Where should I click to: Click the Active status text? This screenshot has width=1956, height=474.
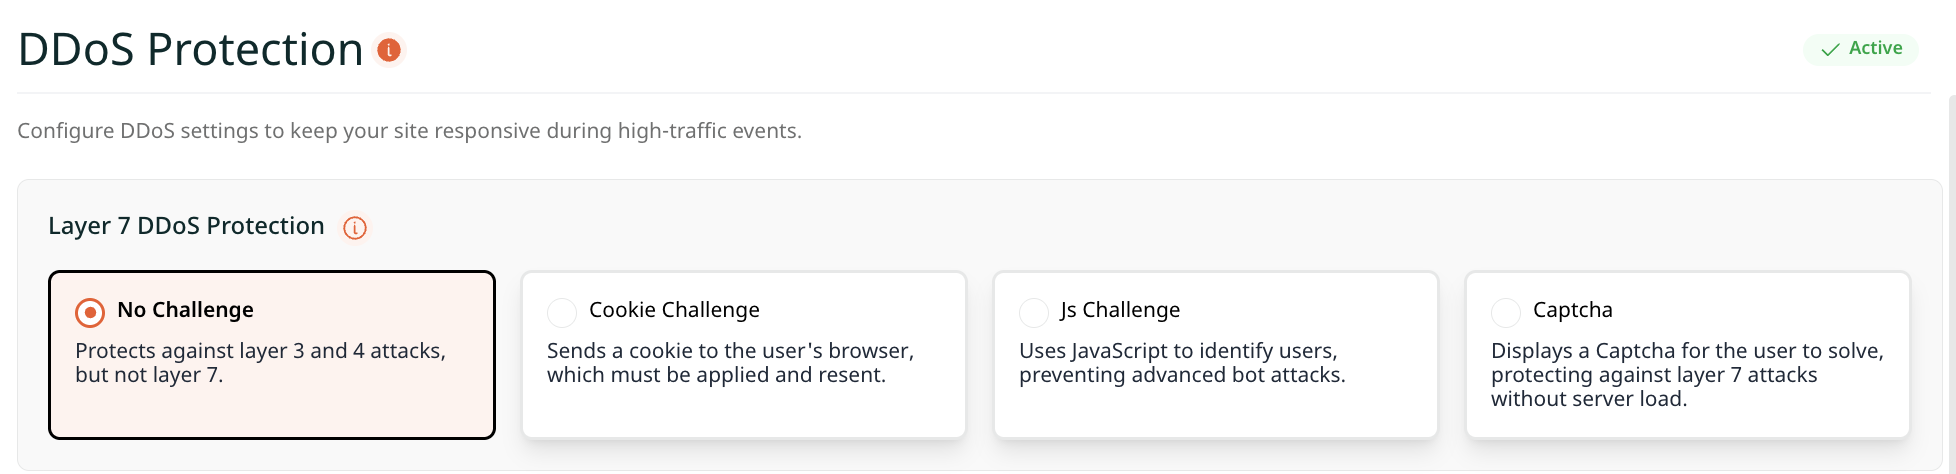pyautogui.click(x=1875, y=48)
